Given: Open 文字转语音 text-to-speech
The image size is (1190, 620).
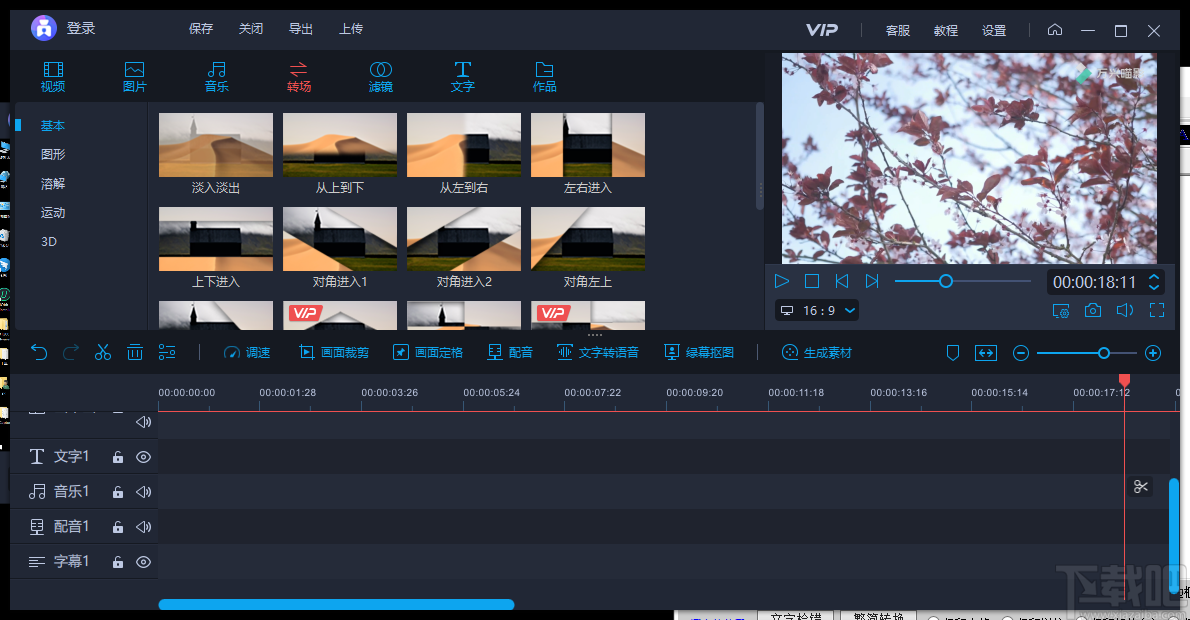Looking at the screenshot, I should pos(598,353).
